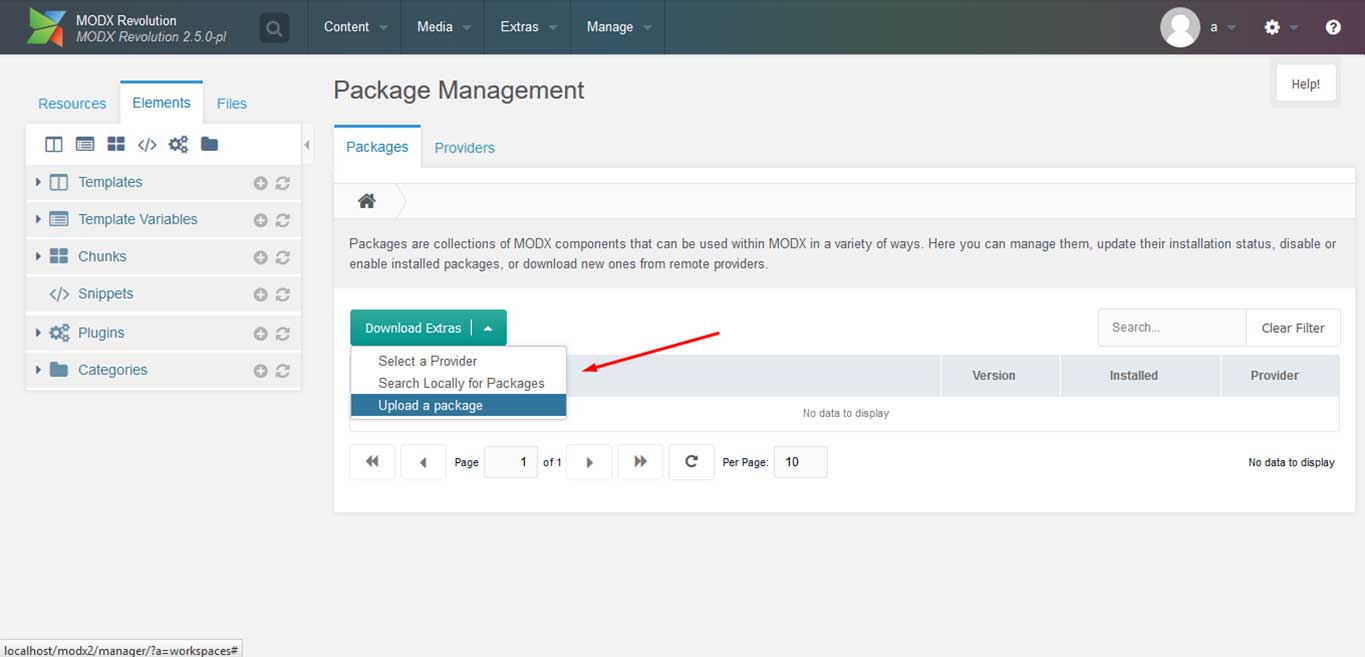Select Upload a package menu item
1365x657 pixels.
430,405
